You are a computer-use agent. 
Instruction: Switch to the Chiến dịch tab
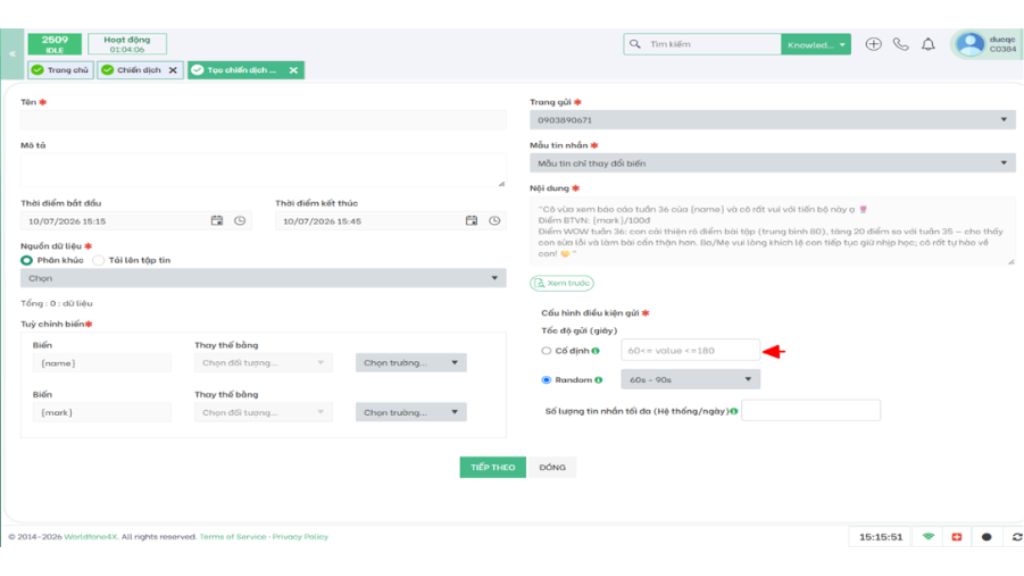pos(140,70)
